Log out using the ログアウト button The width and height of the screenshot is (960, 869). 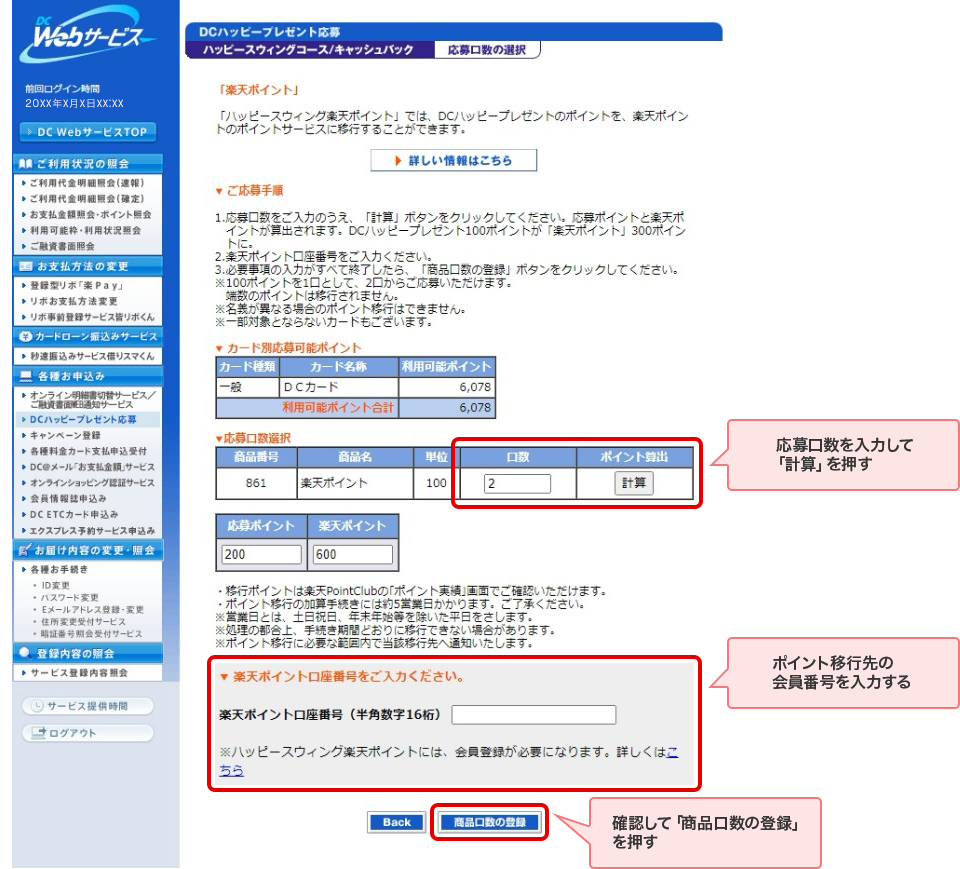(88, 733)
